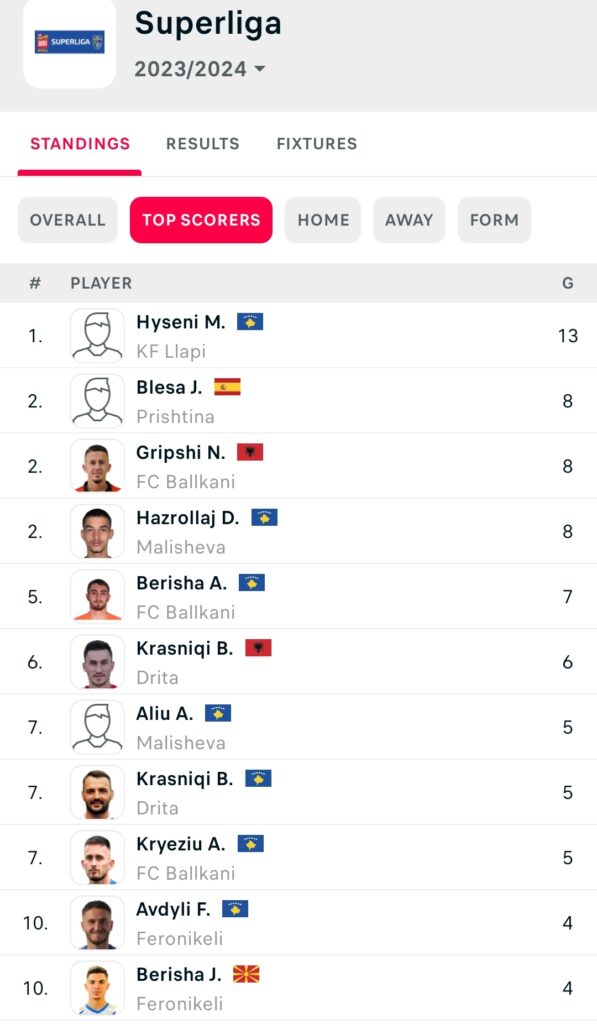Open Aliu A. placeholder avatar icon
The height and width of the screenshot is (1024, 597).
point(97,728)
